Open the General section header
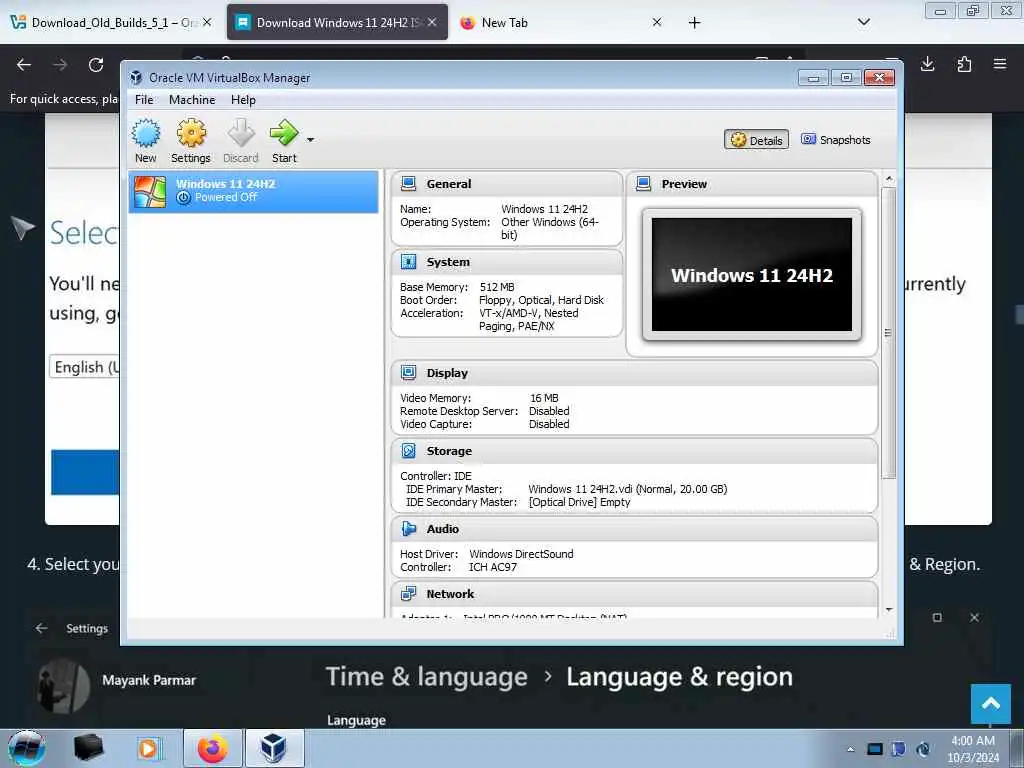This screenshot has height=768, width=1024. point(507,184)
